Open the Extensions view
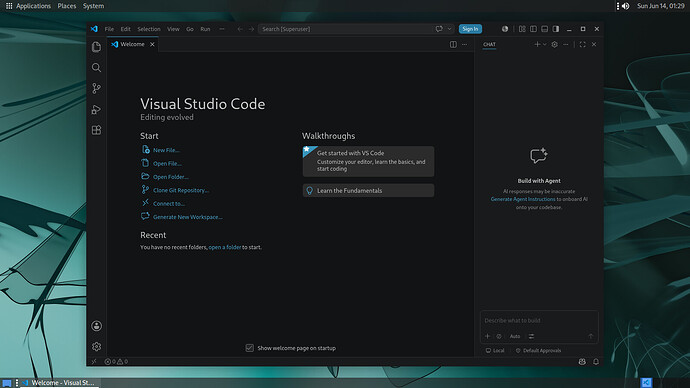690x388 pixels. tap(96, 130)
